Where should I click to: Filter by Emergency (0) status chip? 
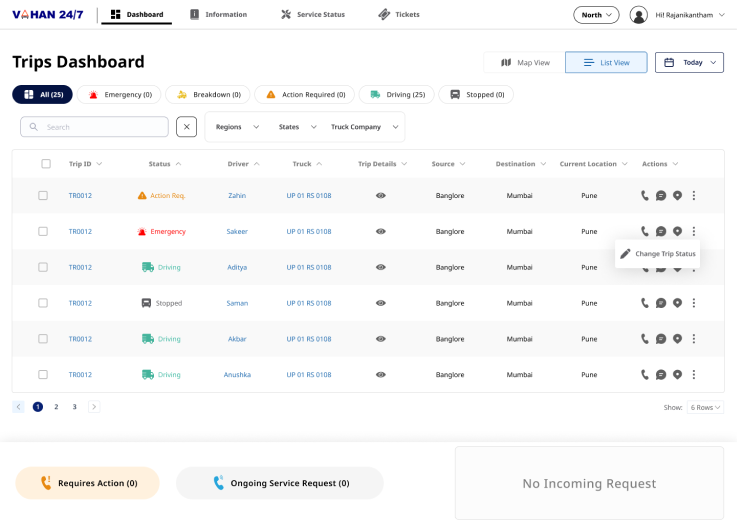pos(121,95)
